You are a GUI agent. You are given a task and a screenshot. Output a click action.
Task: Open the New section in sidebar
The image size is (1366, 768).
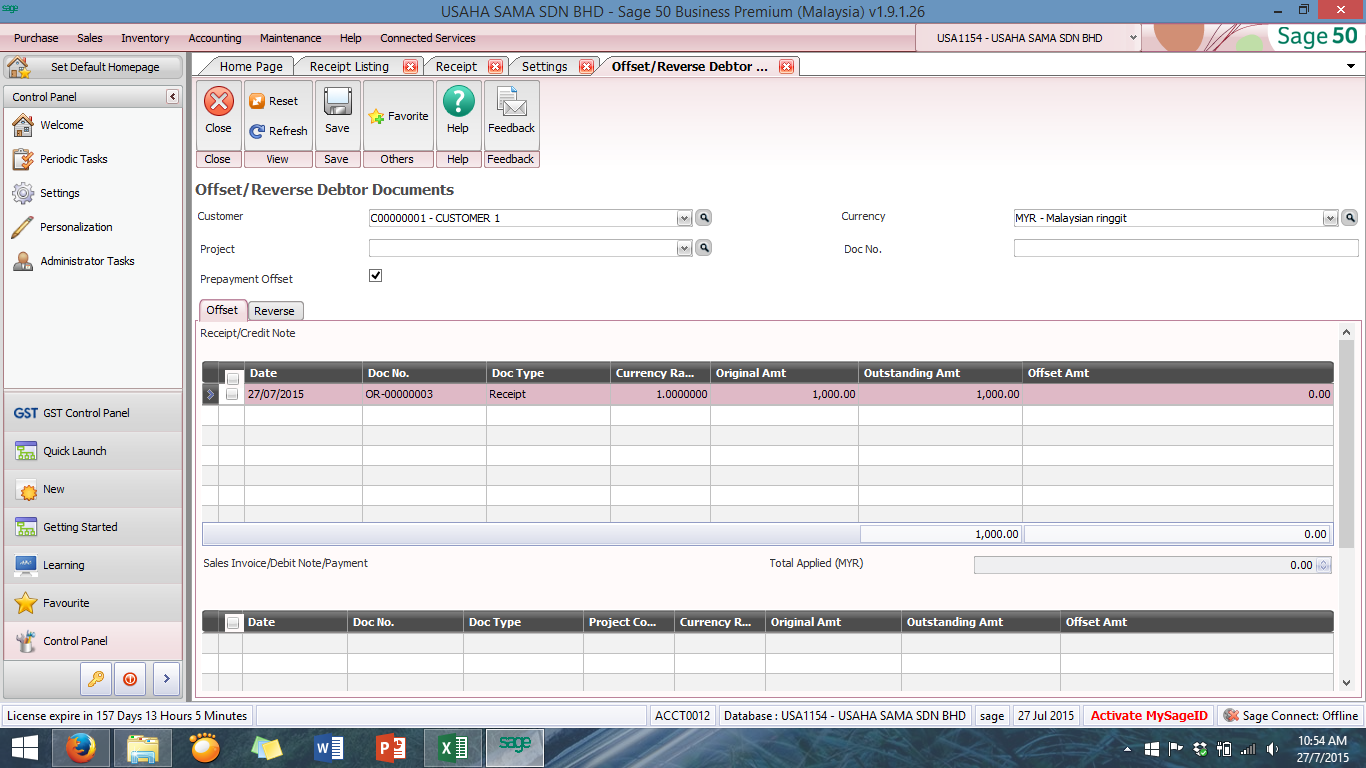[x=93, y=489]
